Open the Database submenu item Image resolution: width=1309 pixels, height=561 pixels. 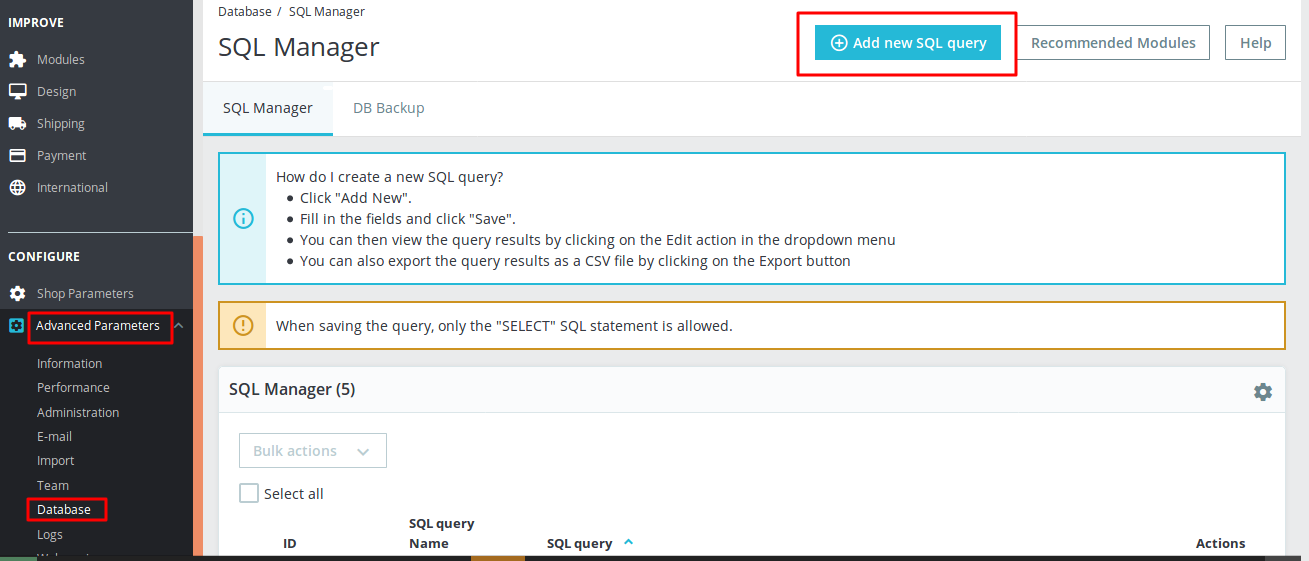64,509
